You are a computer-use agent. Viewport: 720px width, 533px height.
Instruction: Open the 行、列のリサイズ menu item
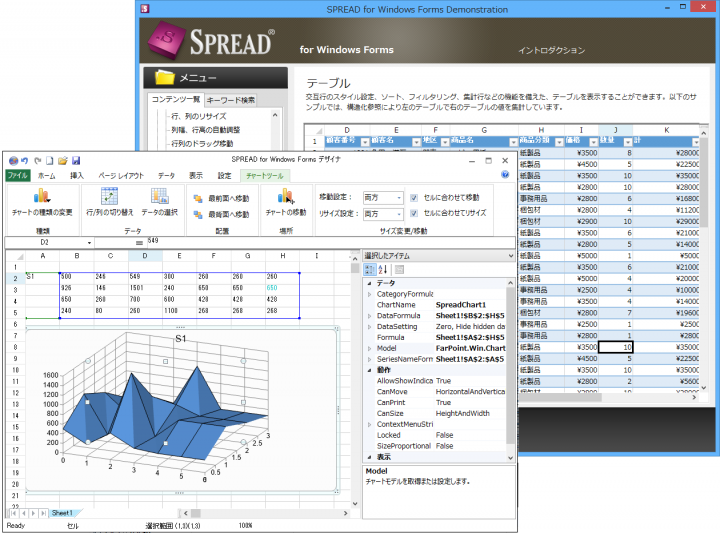tap(198, 116)
